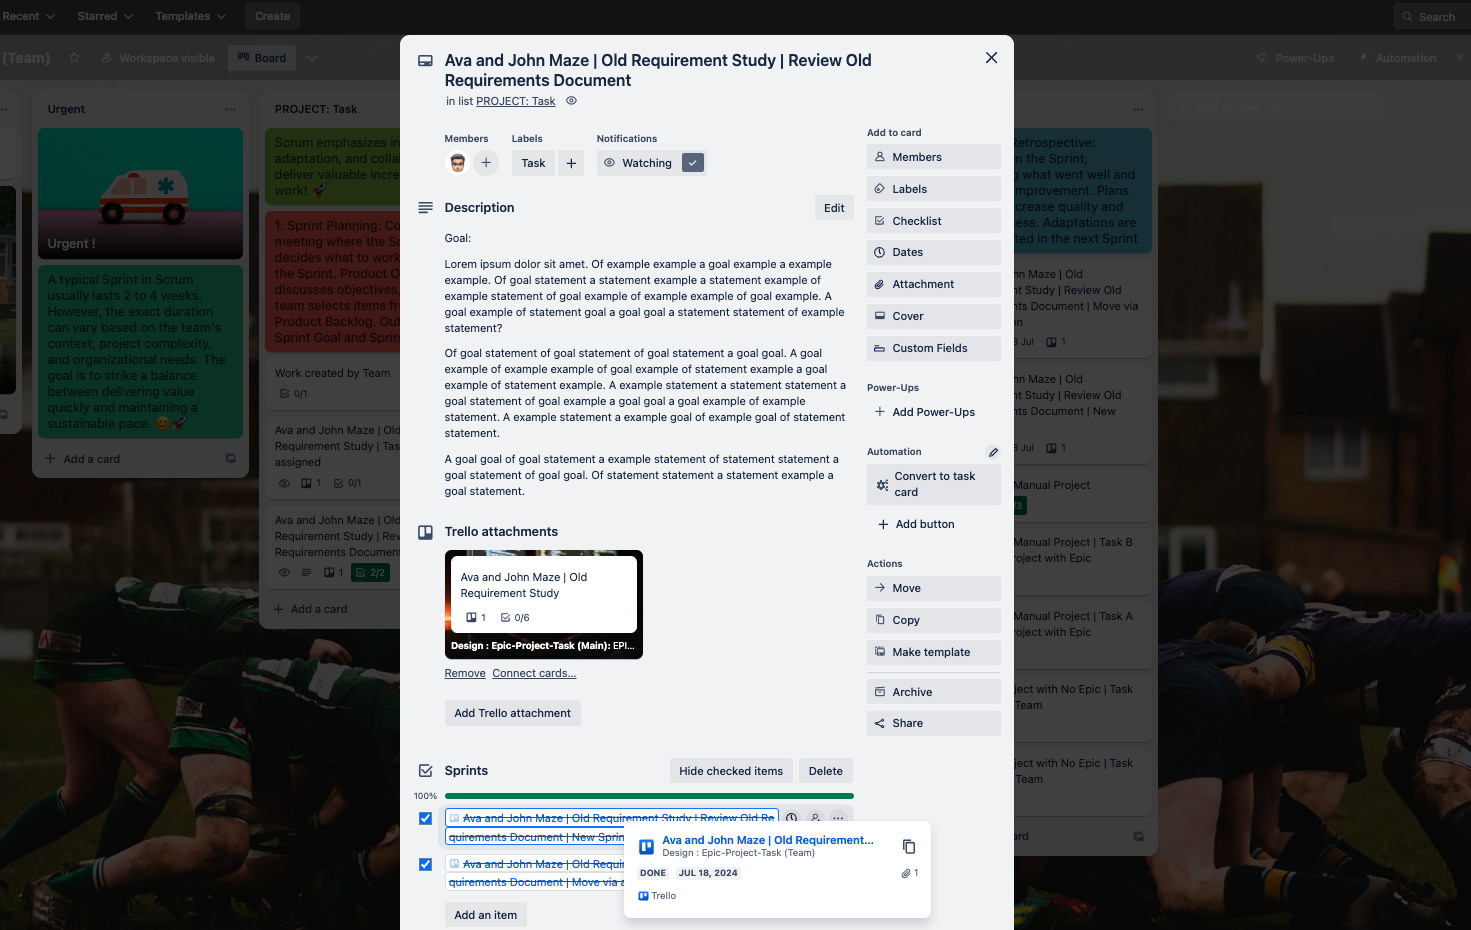Expand the Templates dropdown menu
Screen dimensions: 1471x930
tap(190, 16)
